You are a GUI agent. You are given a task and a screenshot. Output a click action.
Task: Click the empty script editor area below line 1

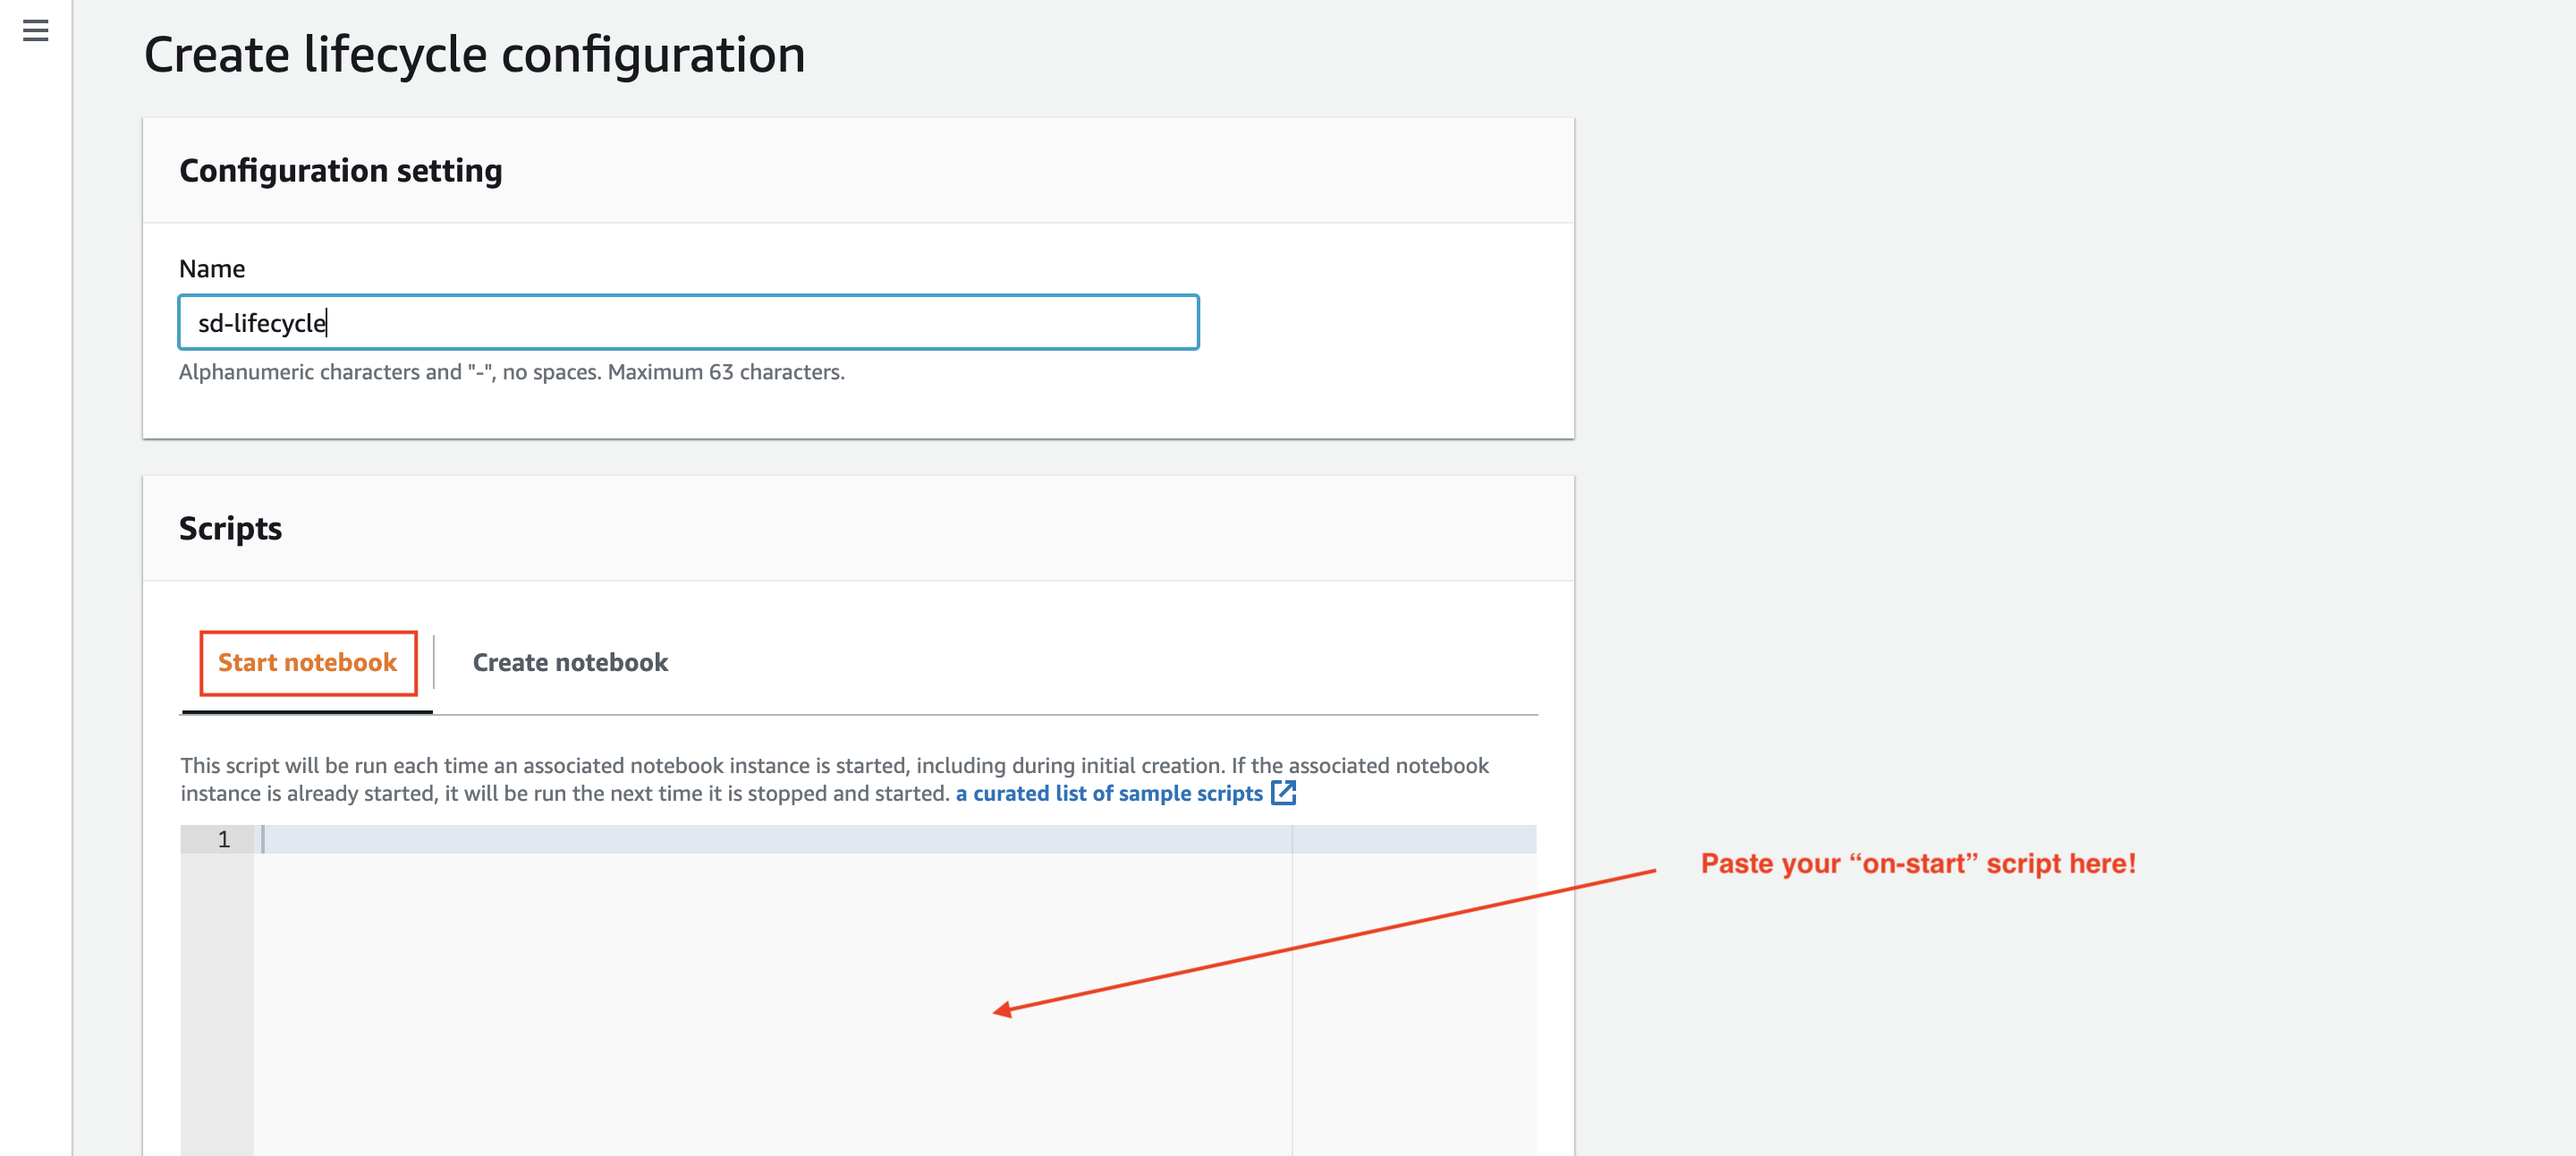pos(700,1000)
